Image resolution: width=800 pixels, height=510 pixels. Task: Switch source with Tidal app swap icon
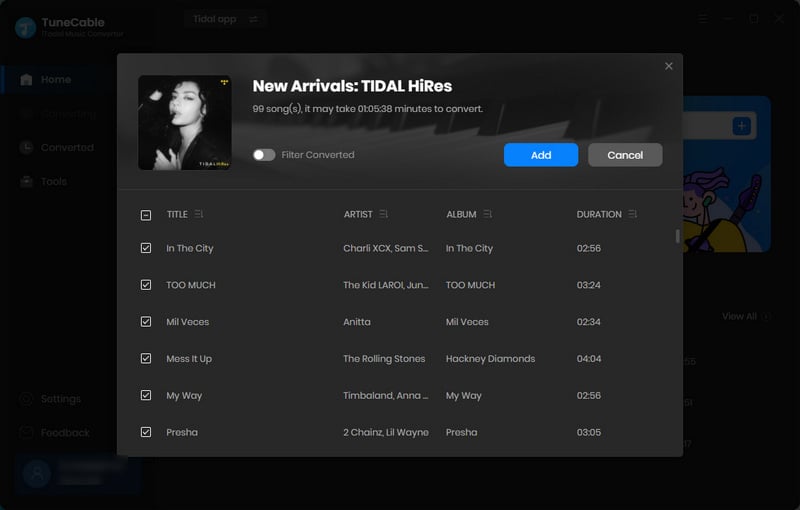(254, 19)
